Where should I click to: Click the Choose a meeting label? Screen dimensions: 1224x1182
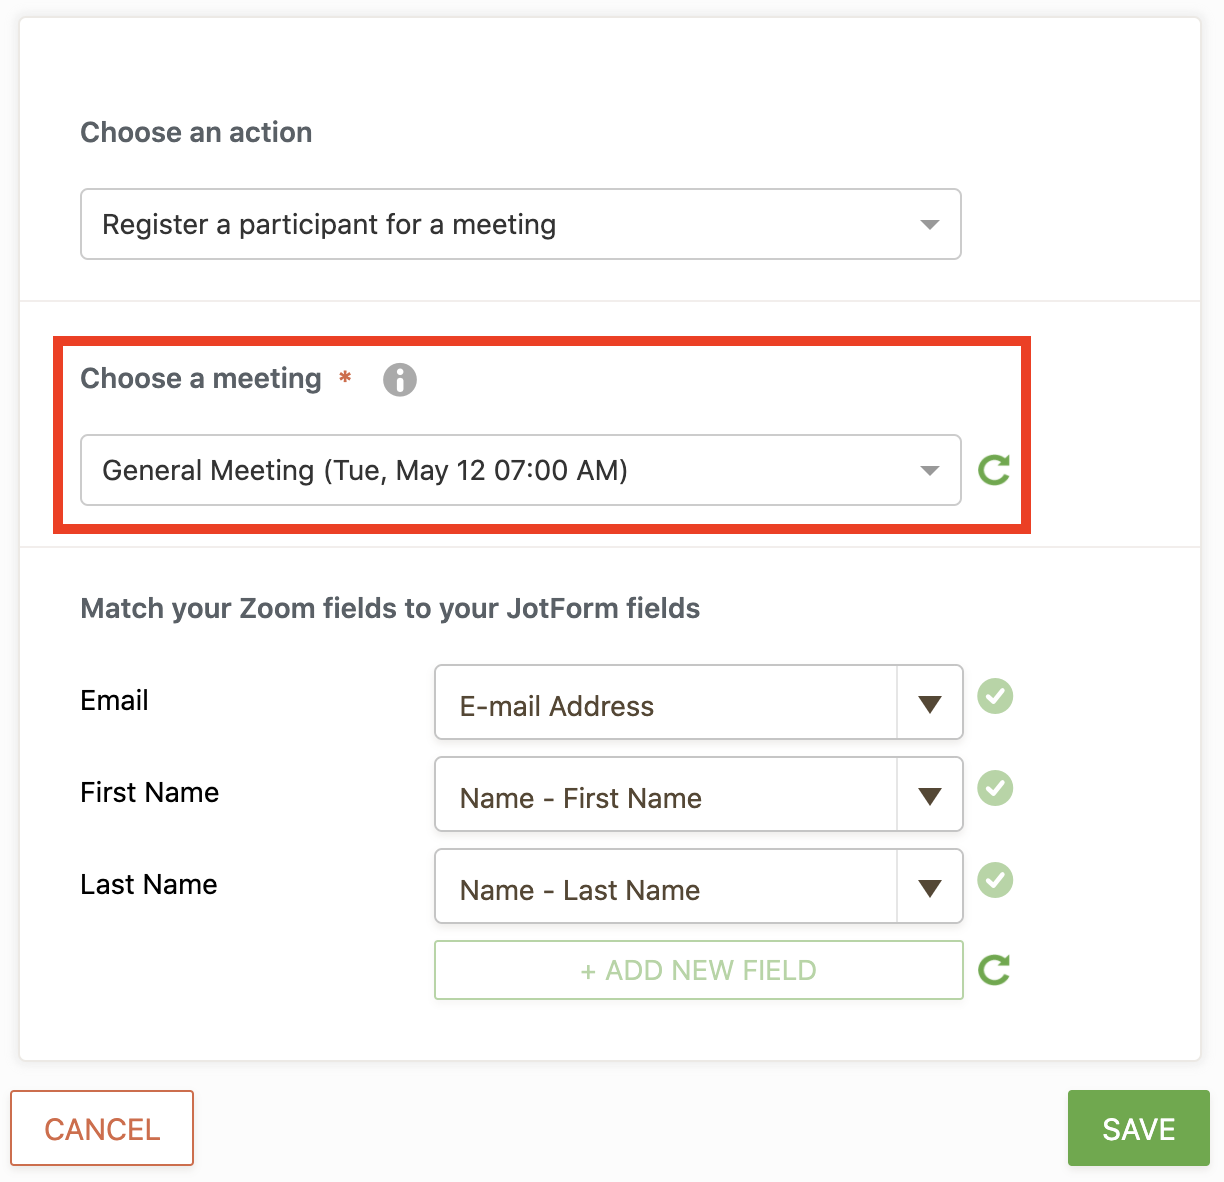[x=201, y=379]
